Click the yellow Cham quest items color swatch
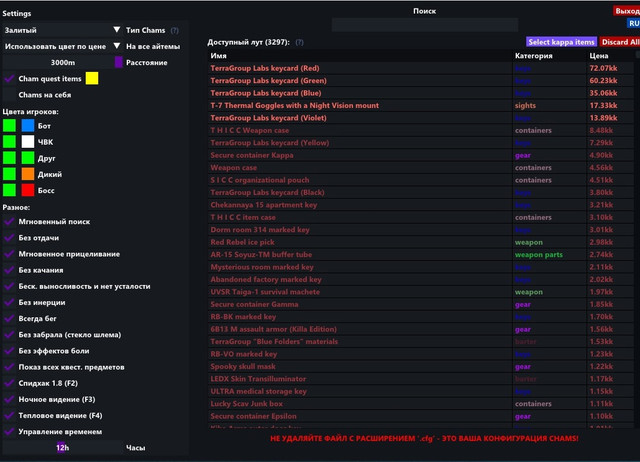The height and width of the screenshot is (462, 640). [x=92, y=78]
